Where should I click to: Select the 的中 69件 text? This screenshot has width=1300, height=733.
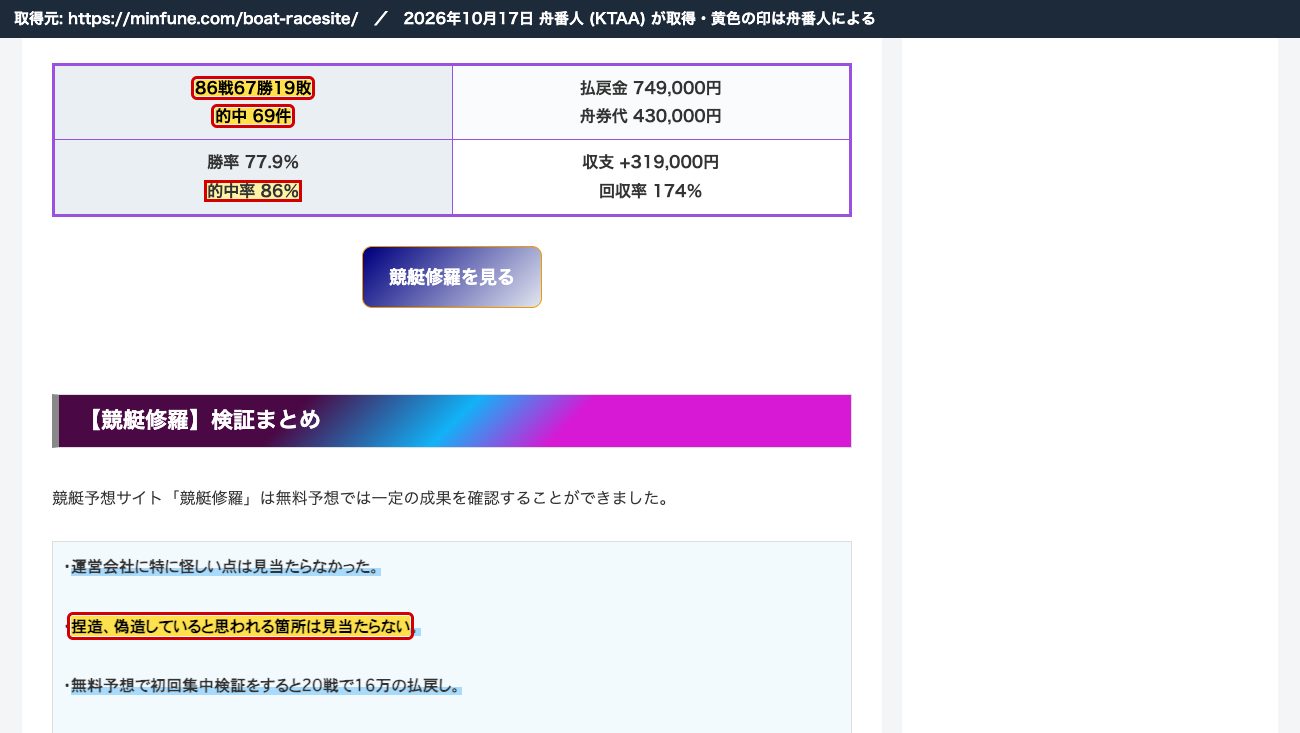(x=253, y=116)
